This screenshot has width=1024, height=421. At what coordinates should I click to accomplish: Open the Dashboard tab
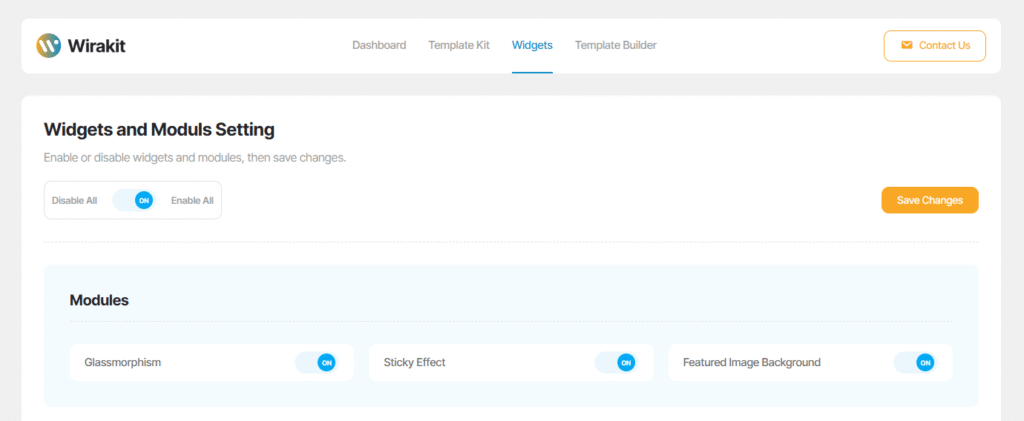379,45
